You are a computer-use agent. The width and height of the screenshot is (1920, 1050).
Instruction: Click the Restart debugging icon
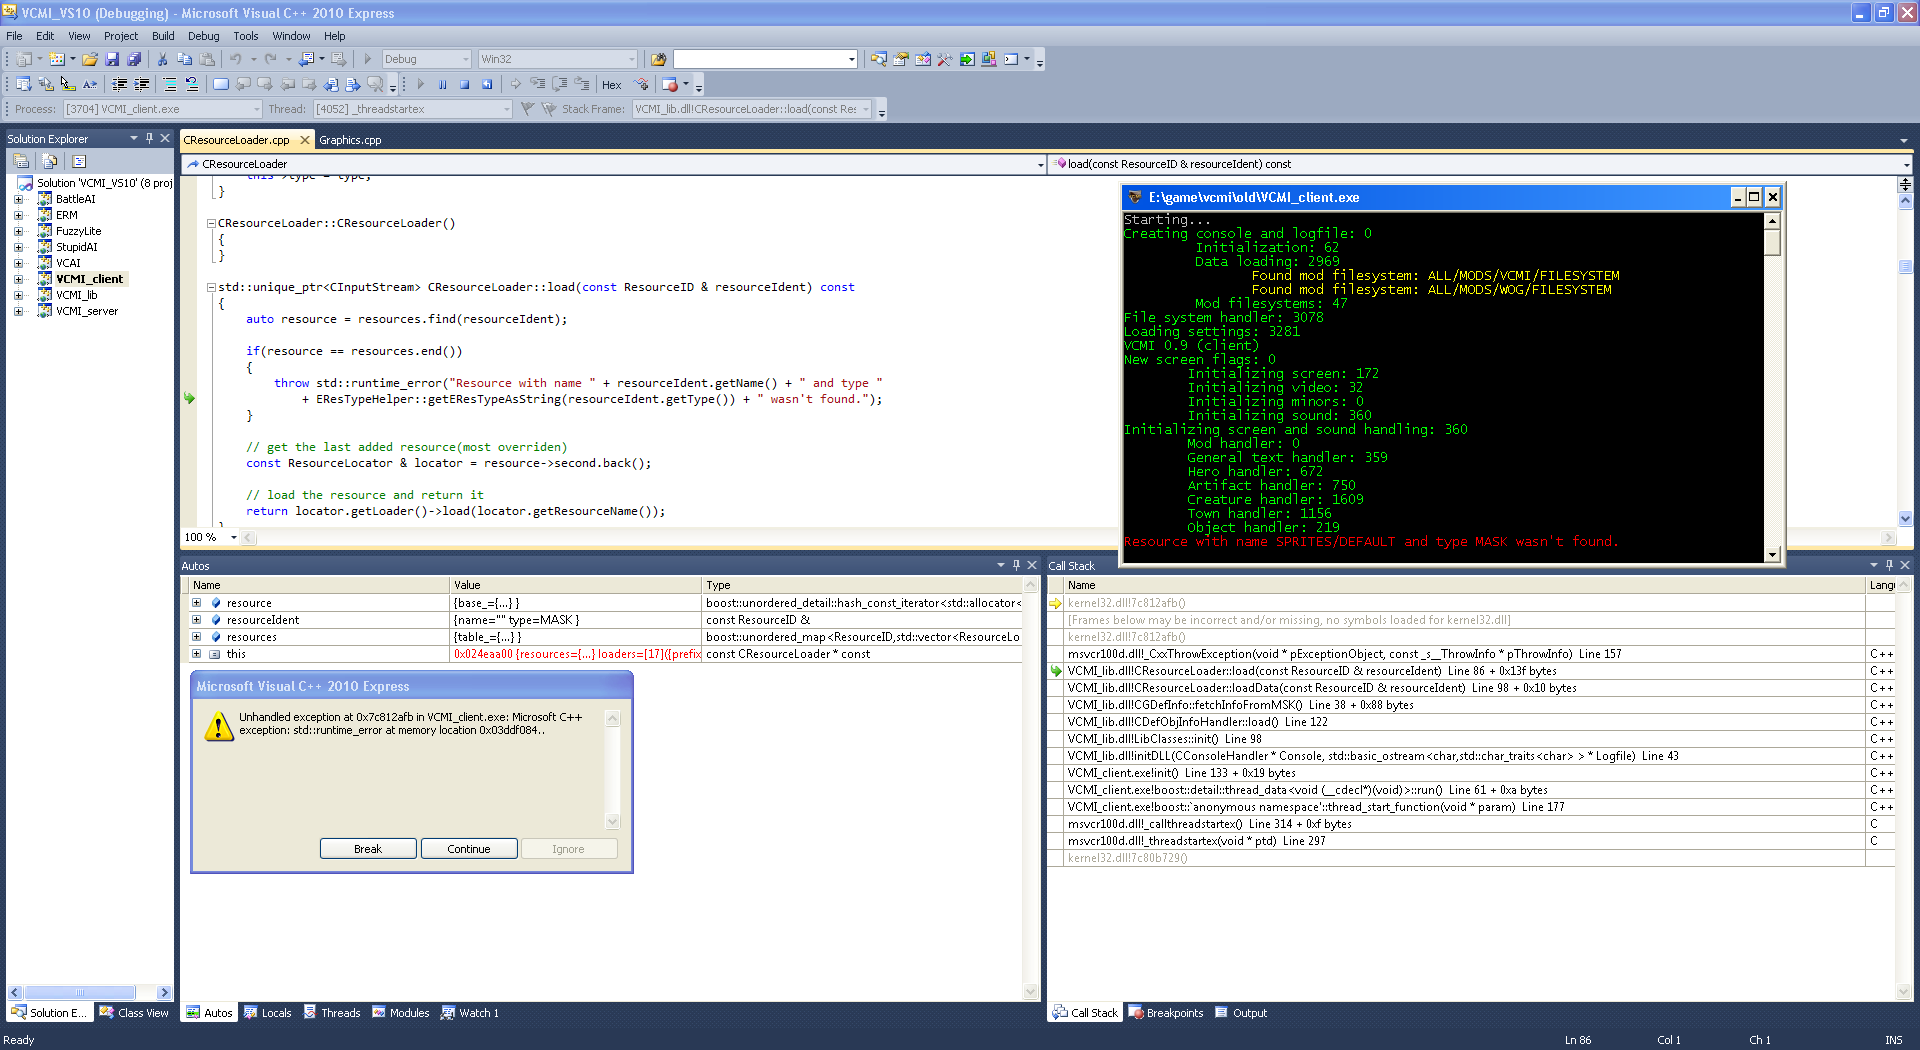(487, 85)
